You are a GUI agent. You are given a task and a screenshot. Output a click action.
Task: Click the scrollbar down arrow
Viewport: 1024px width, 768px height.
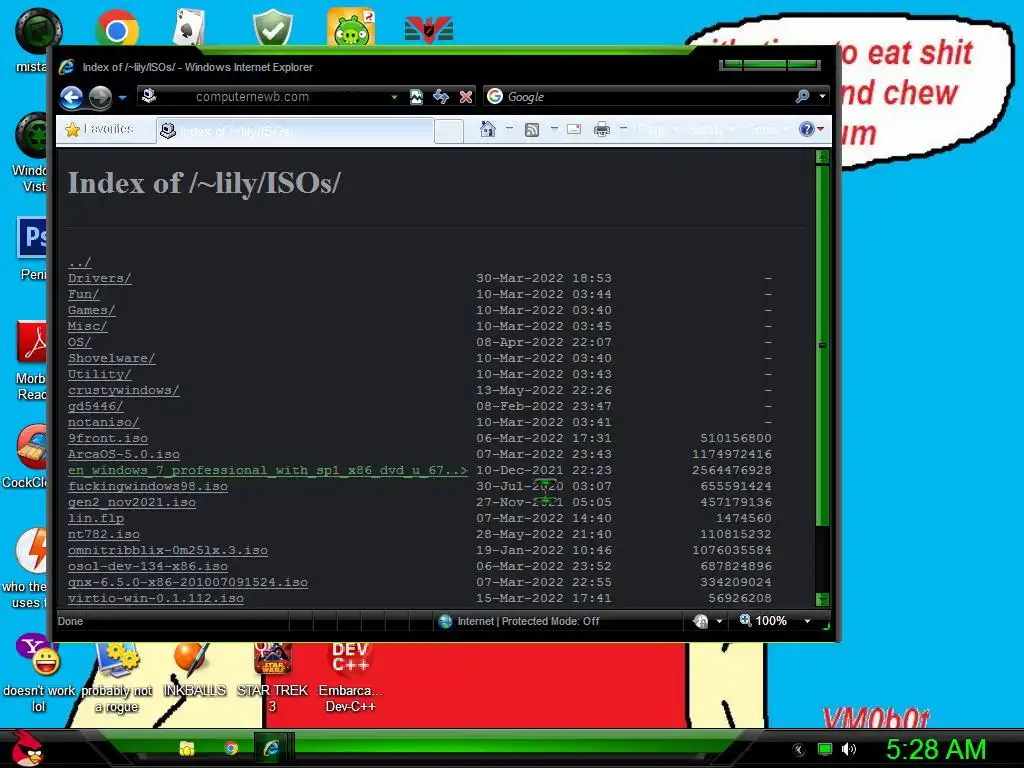[822, 599]
